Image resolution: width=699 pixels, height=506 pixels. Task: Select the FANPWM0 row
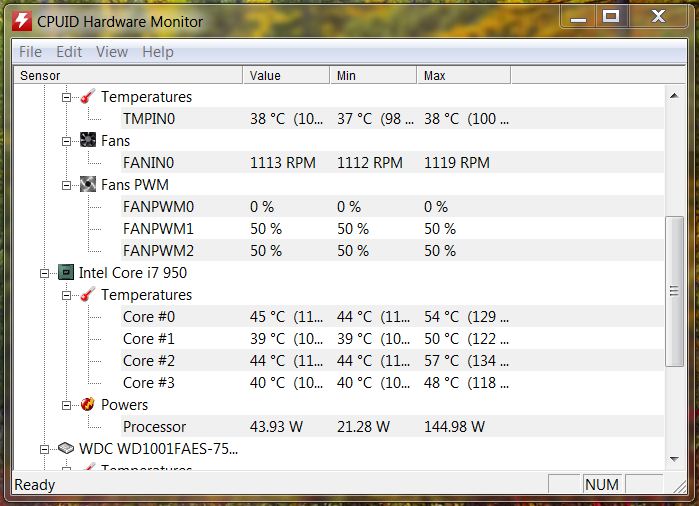[392, 206]
